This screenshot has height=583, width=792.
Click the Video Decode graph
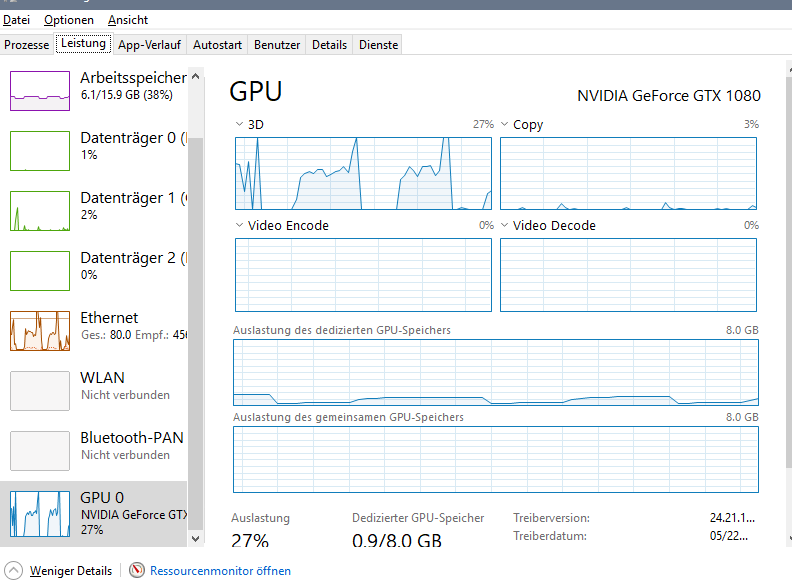pos(628,275)
